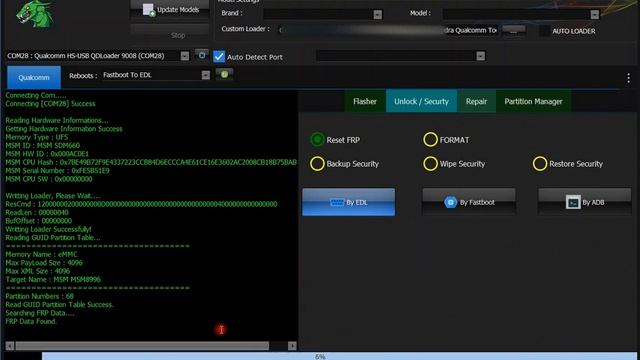Click the browse button beside Custom Loader
The image size is (640, 360).
pyautogui.click(x=513, y=31)
